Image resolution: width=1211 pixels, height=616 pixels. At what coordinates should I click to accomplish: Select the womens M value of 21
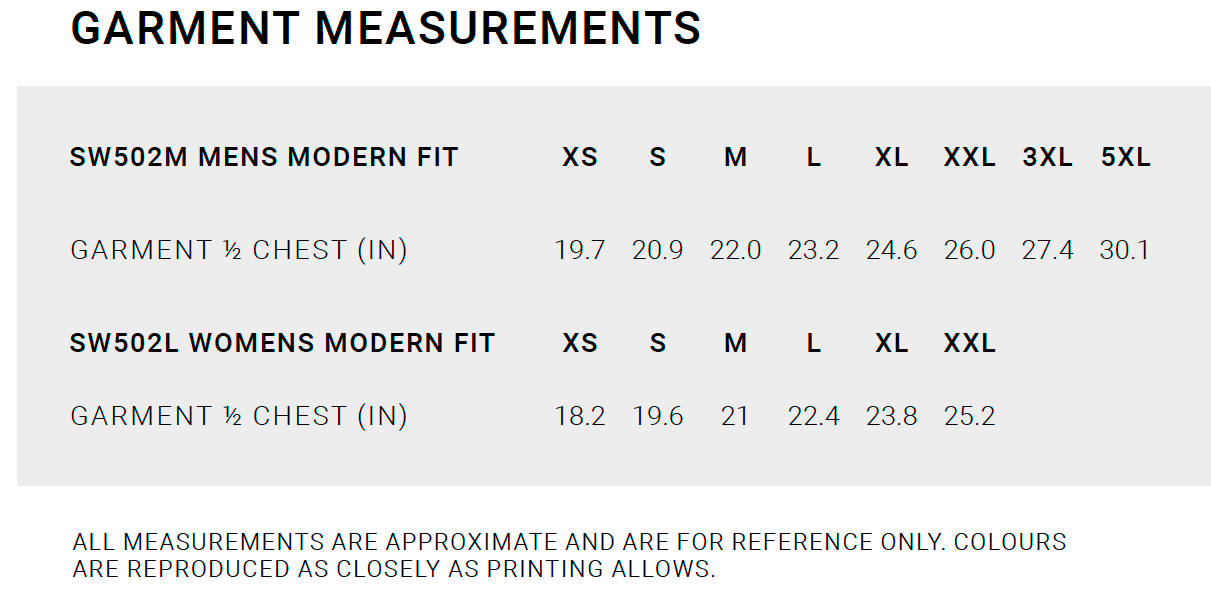point(735,416)
